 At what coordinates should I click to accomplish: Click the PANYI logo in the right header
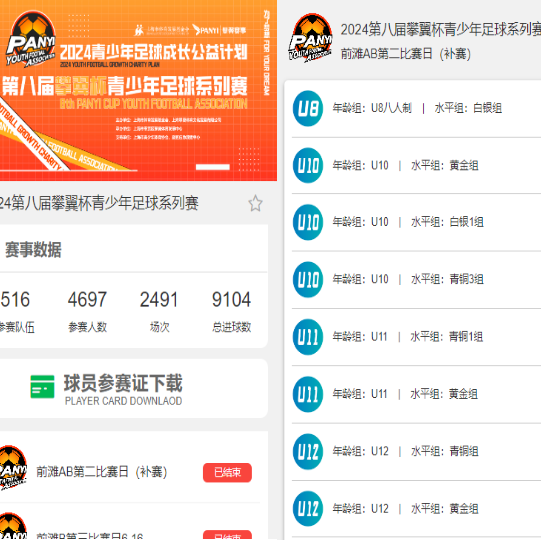click(311, 38)
